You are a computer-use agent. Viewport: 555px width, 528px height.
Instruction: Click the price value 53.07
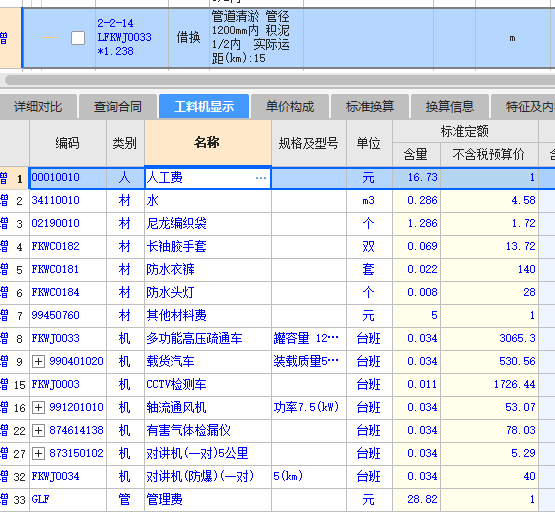489,408
